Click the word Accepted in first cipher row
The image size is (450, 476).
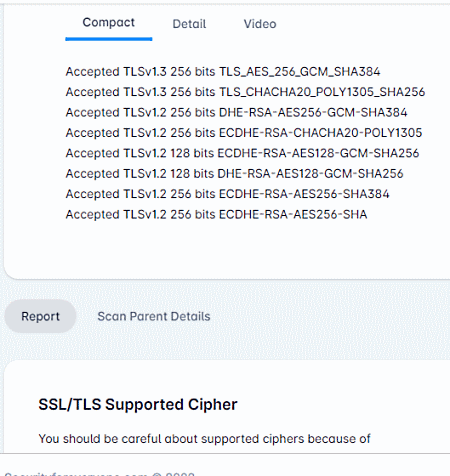92,72
